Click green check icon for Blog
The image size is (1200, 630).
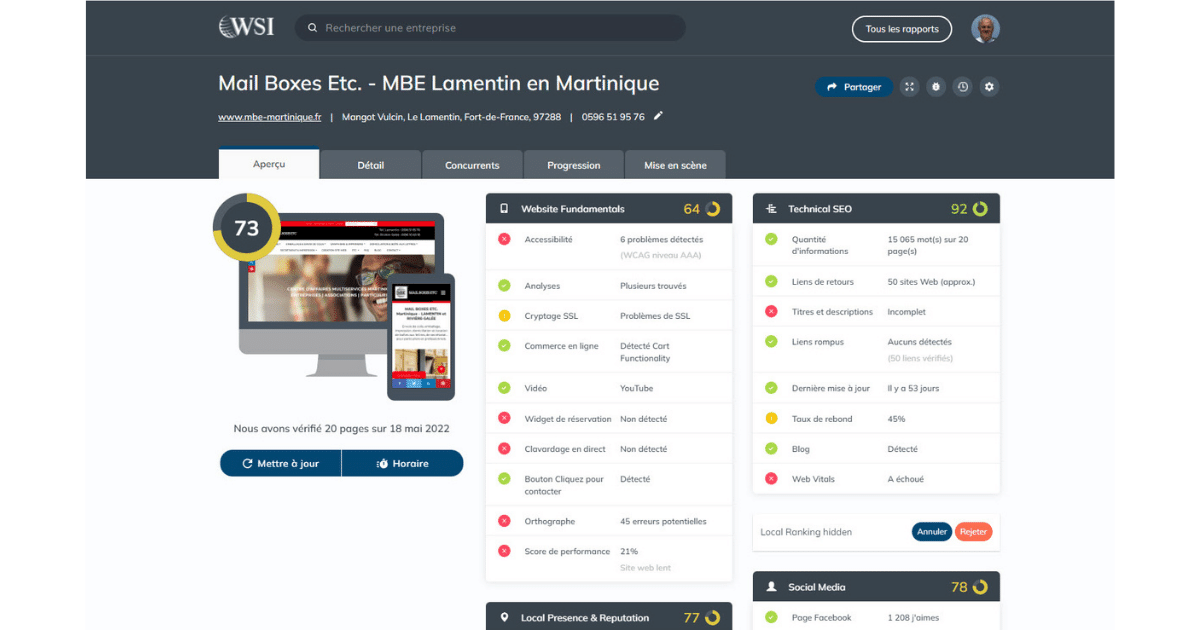pyautogui.click(x=771, y=449)
